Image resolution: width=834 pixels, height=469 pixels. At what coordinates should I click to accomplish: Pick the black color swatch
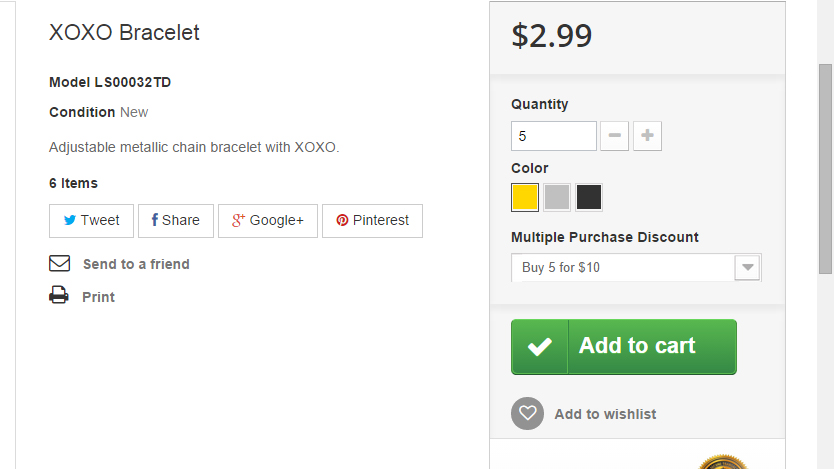coord(589,197)
